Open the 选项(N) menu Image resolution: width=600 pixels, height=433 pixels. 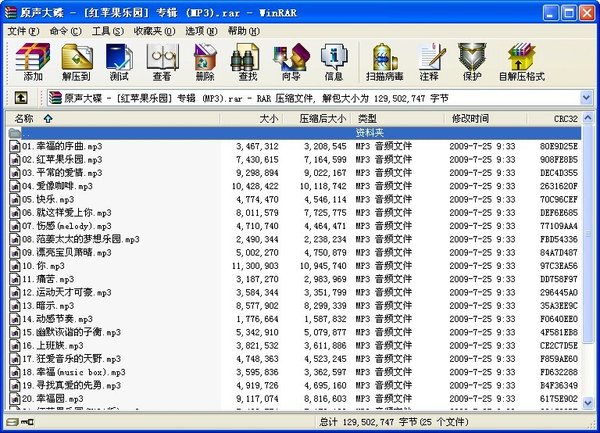tap(201, 31)
